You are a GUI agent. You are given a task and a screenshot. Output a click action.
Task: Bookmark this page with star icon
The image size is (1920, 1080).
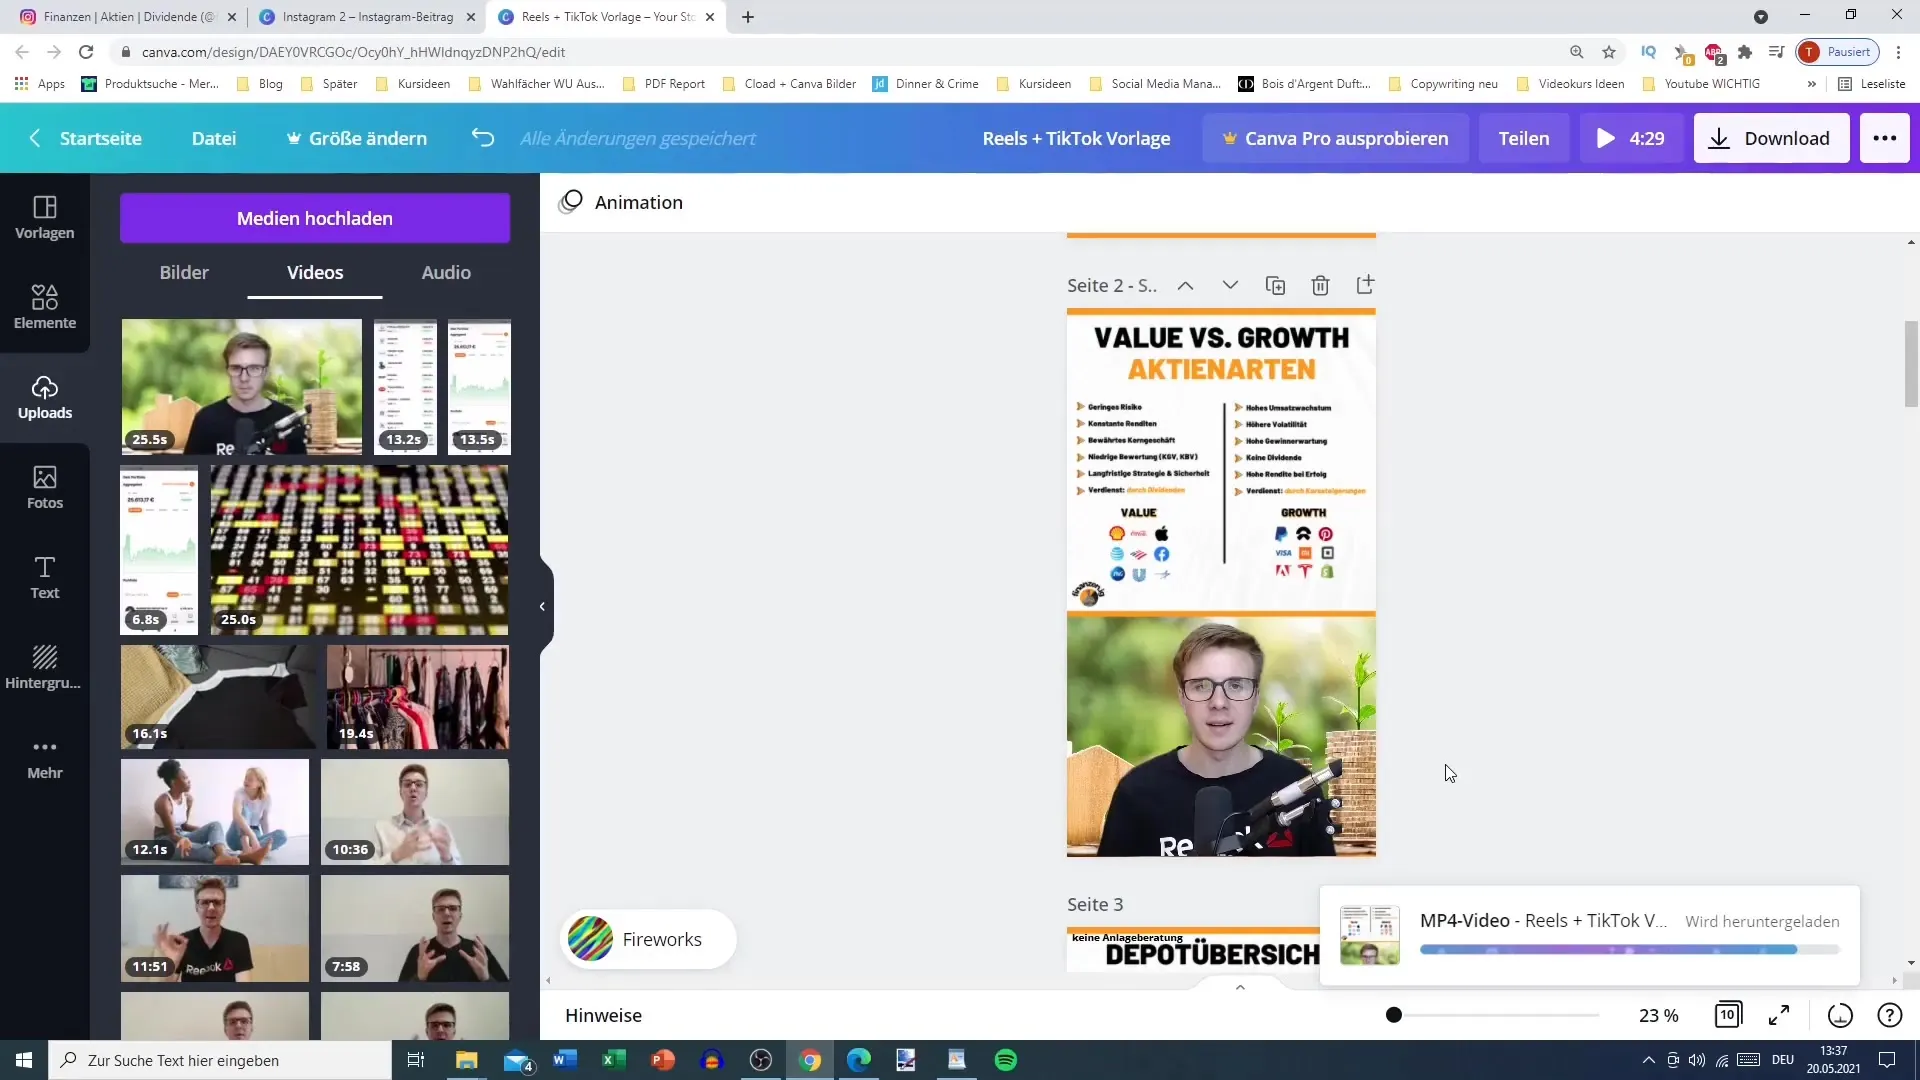point(1609,52)
